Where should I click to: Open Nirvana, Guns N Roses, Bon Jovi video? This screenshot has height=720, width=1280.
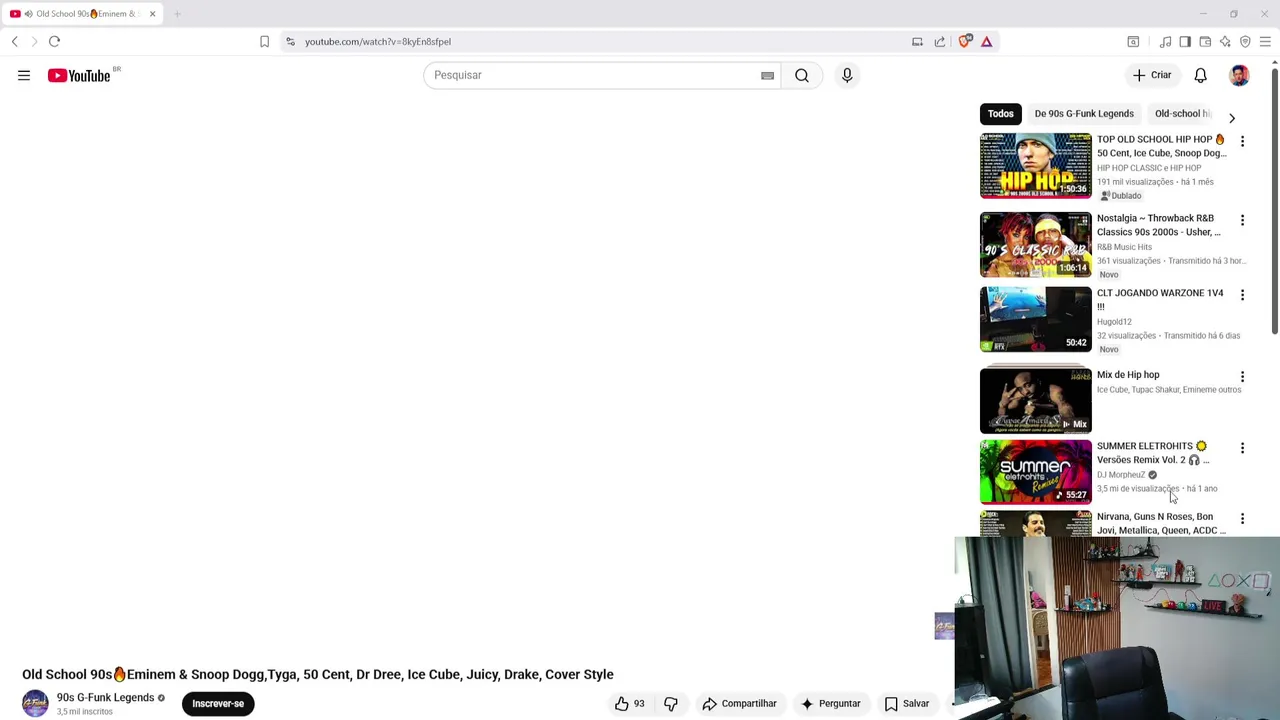coord(1161,524)
